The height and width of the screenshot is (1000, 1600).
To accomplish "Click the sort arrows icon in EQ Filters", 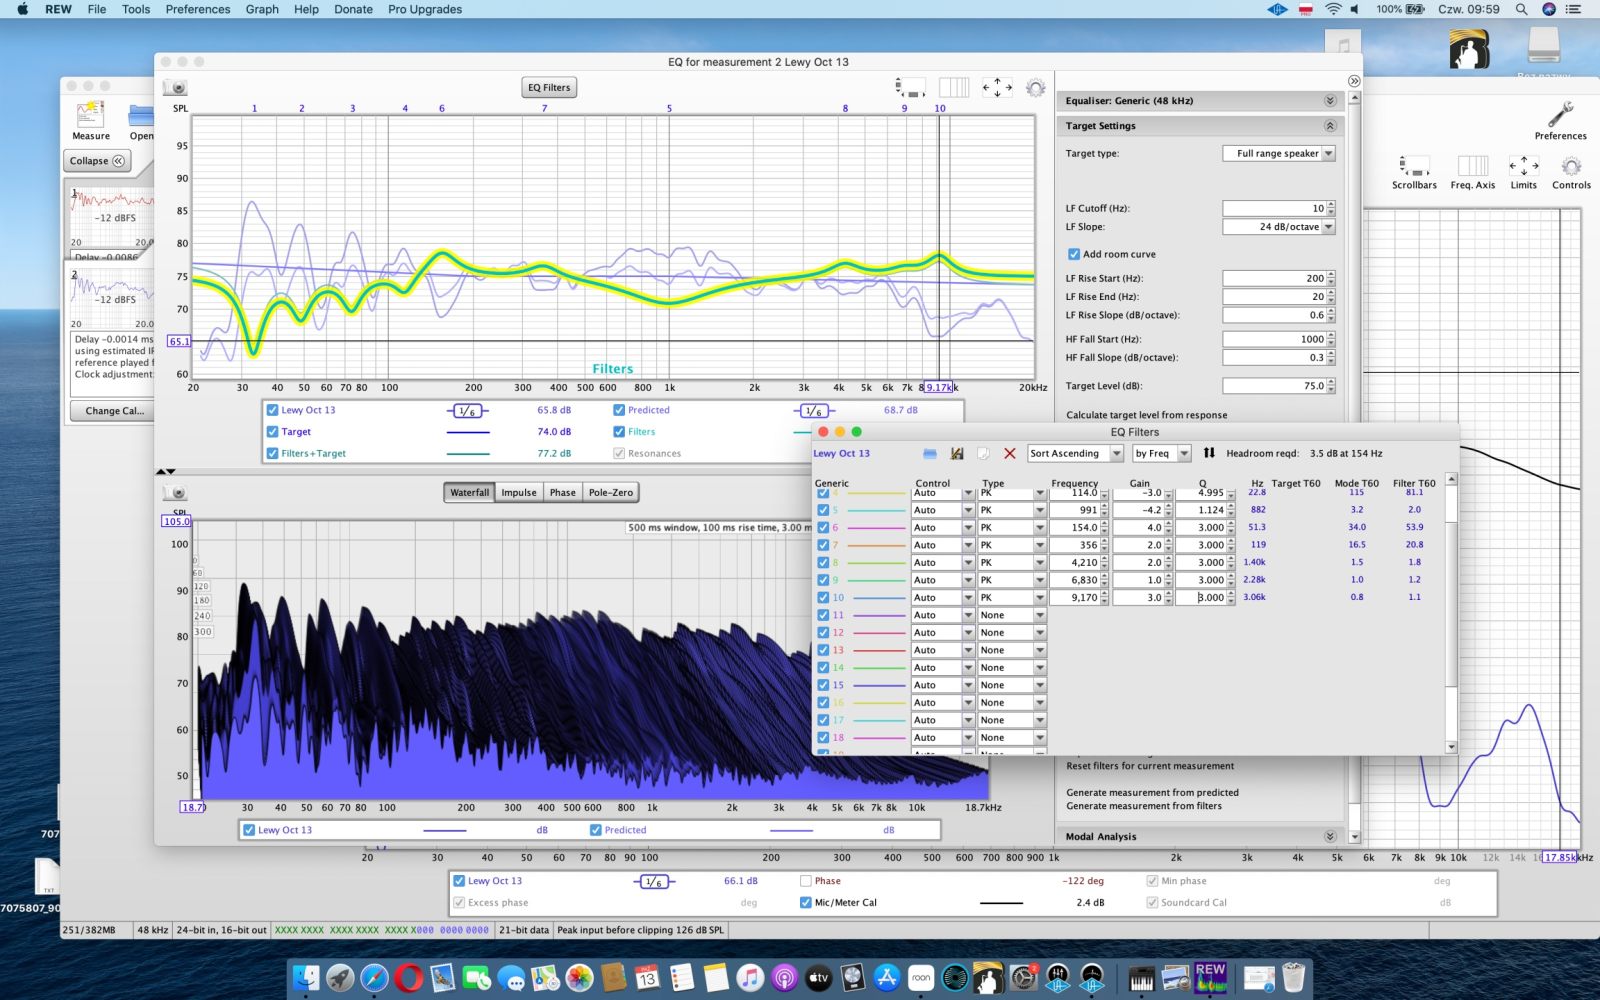I will pyautogui.click(x=1209, y=453).
